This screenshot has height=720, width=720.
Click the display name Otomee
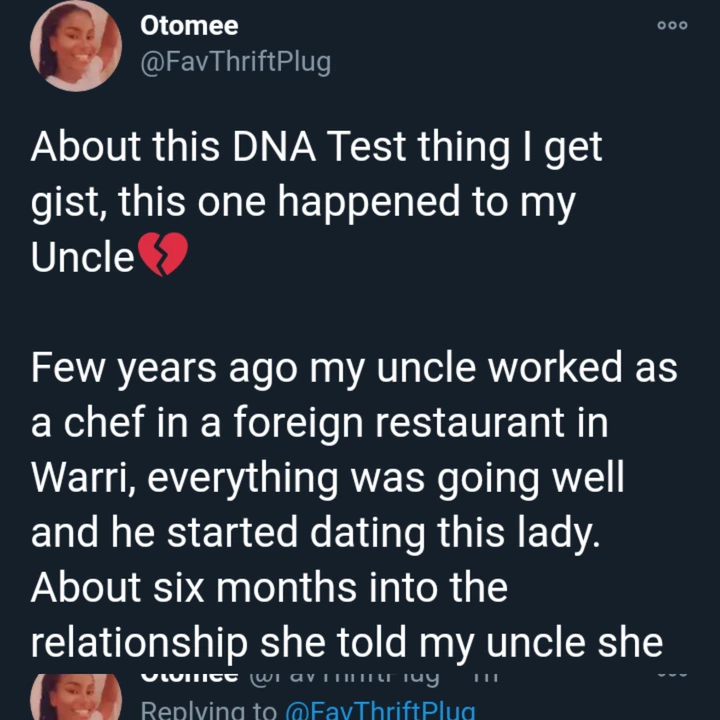pos(189,26)
